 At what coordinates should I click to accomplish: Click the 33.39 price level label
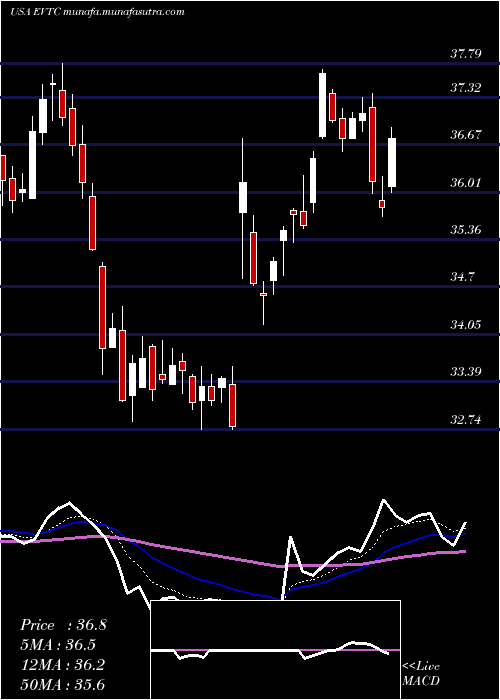pyautogui.click(x=466, y=371)
